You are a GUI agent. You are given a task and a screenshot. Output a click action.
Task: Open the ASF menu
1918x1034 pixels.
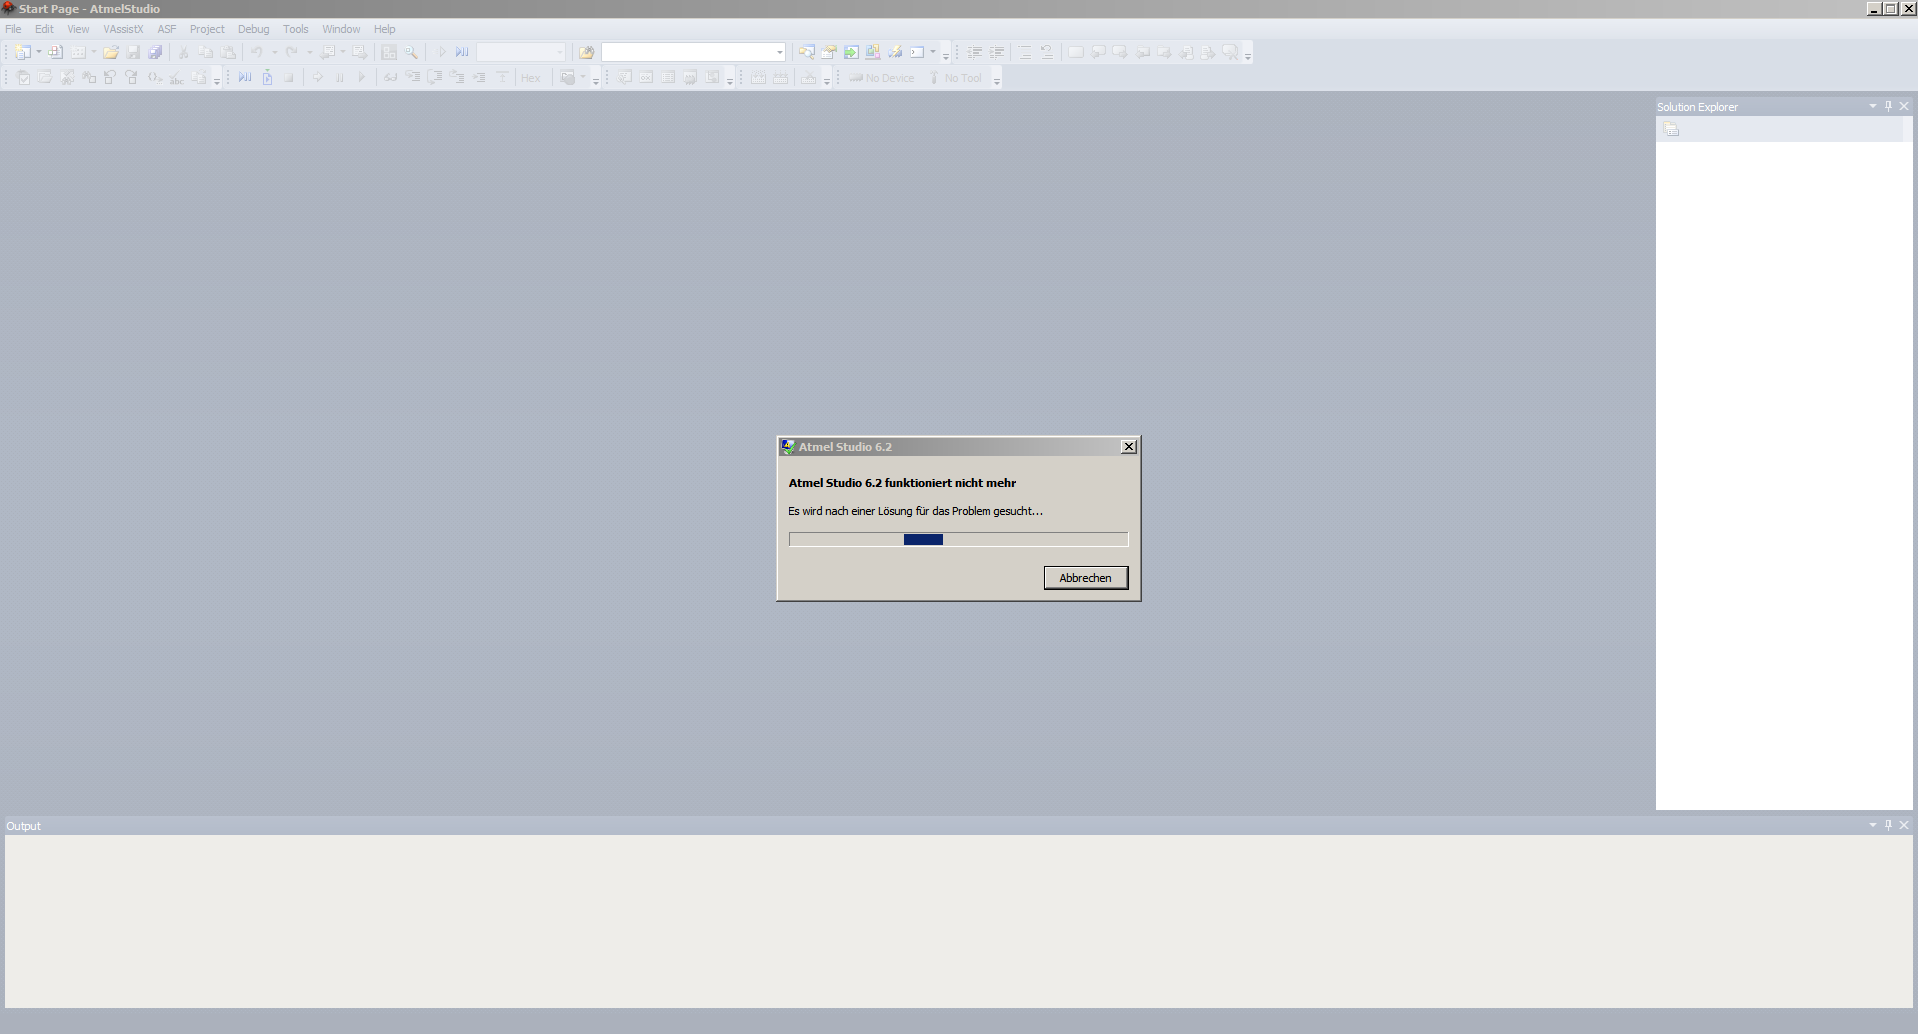coord(167,29)
